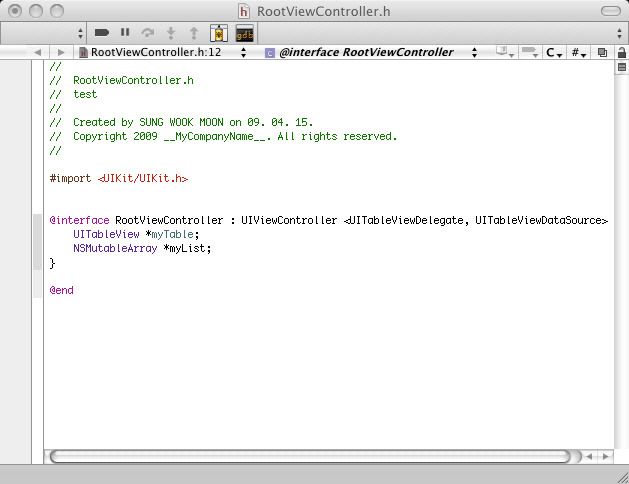
Task: Click the '#import' directive text
Action: point(70,178)
